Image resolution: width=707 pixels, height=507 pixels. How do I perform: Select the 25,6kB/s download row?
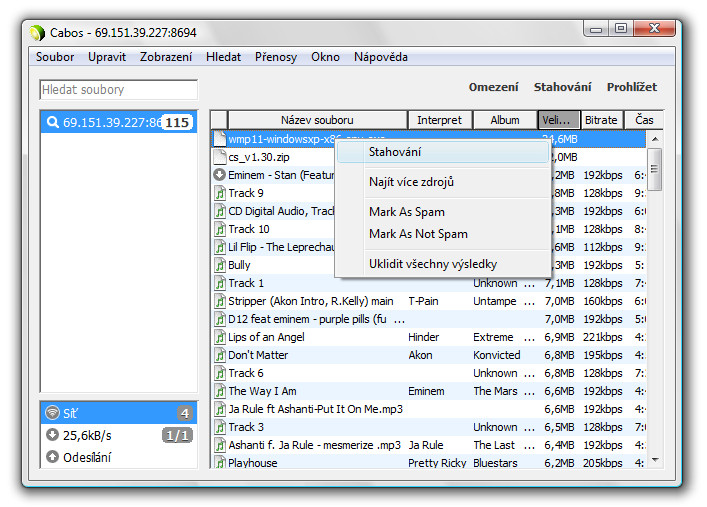click(x=119, y=435)
